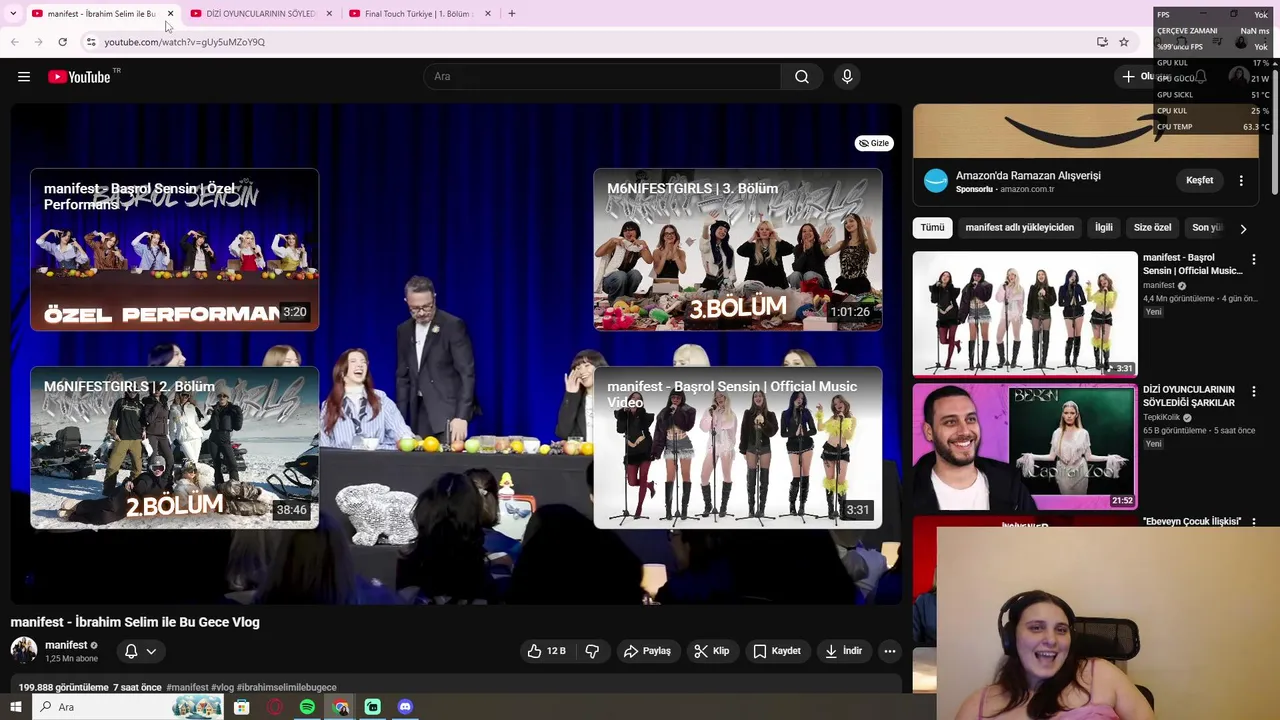The width and height of the screenshot is (1280, 720).
Task: Open the Amazon ad options three-dot menu
Action: [1241, 181]
